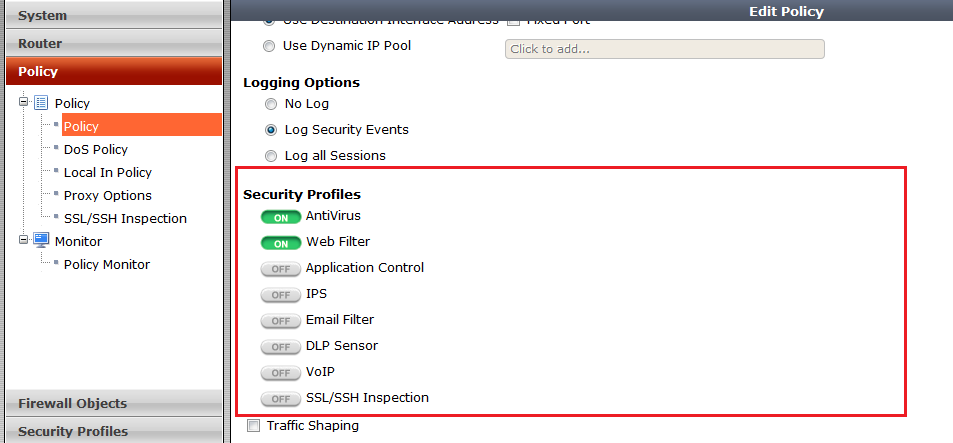Collapse the Policy tree node
The image size is (953, 443).
pos(24,102)
